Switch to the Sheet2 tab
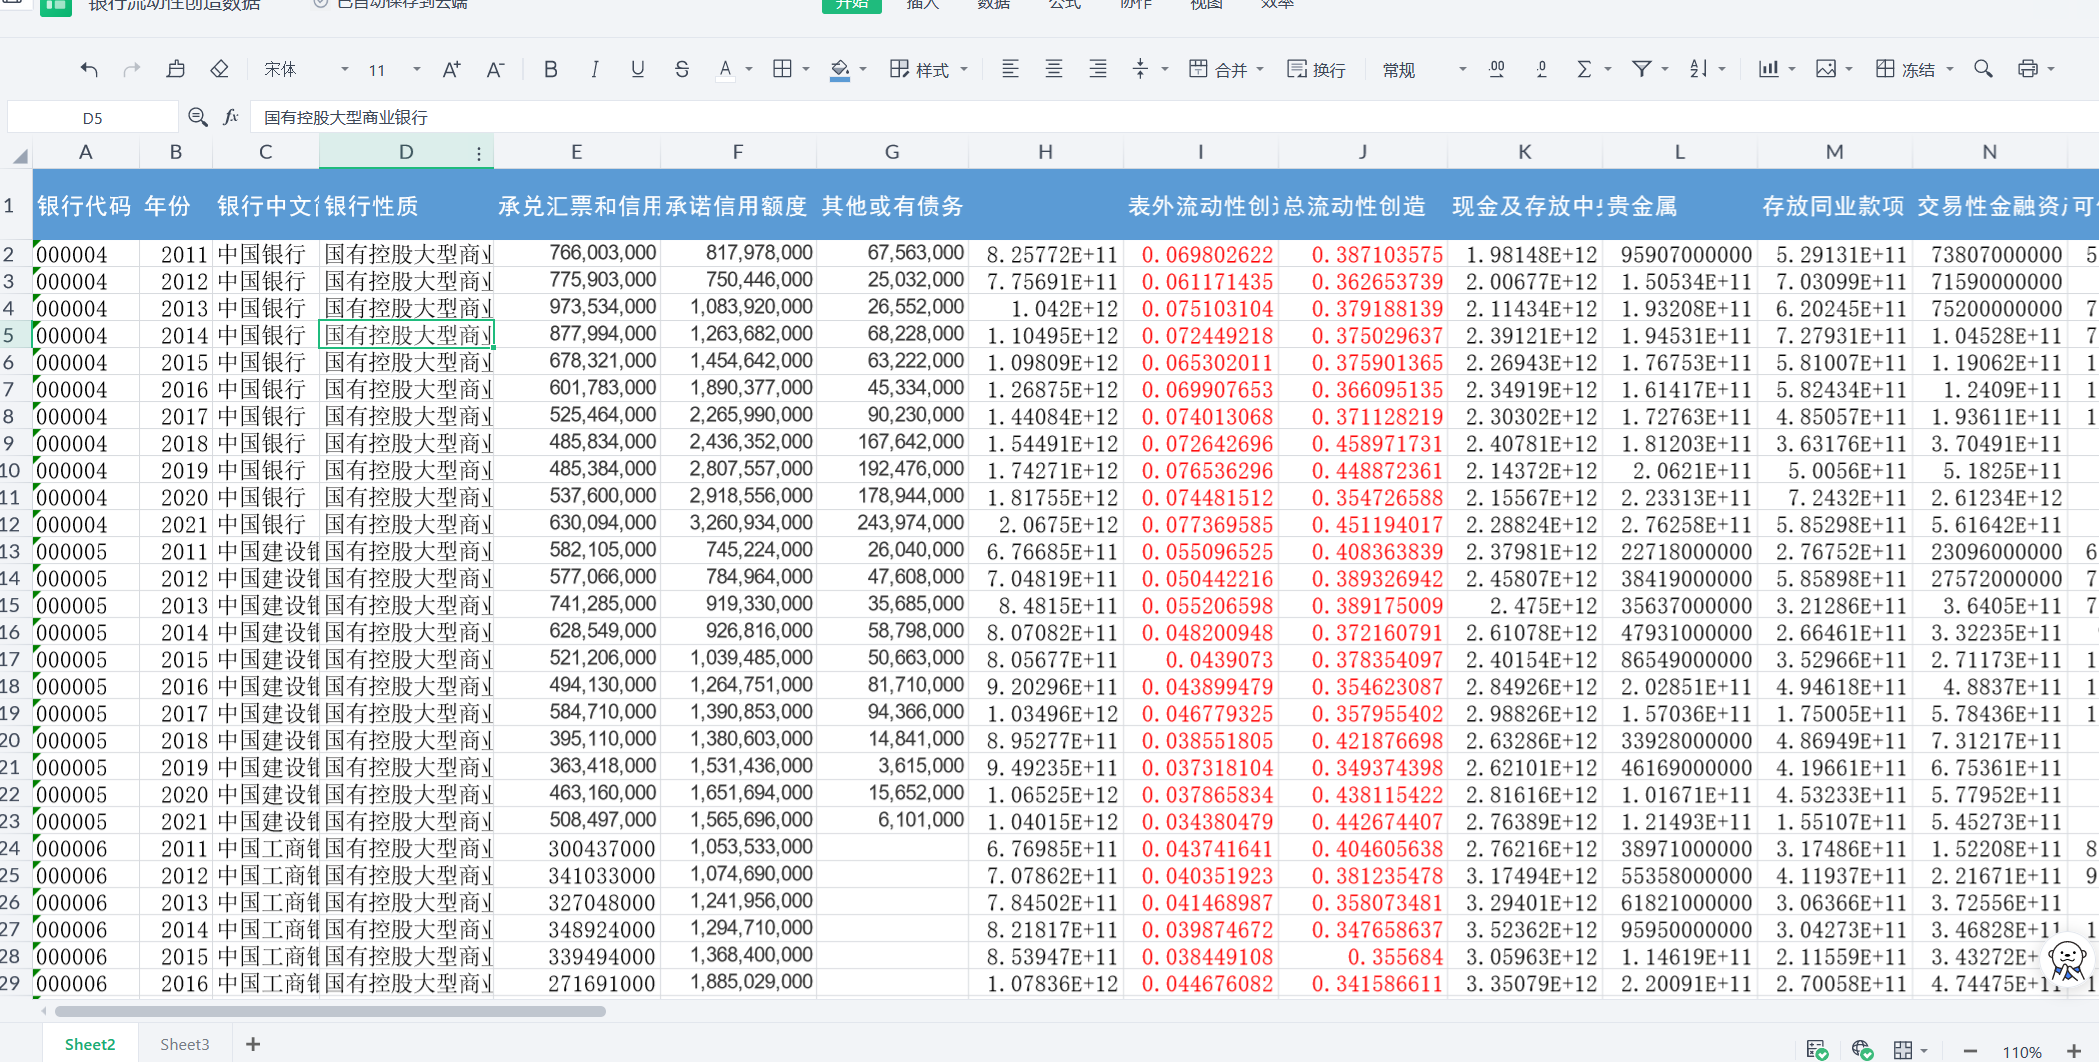2099x1062 pixels. click(90, 1044)
